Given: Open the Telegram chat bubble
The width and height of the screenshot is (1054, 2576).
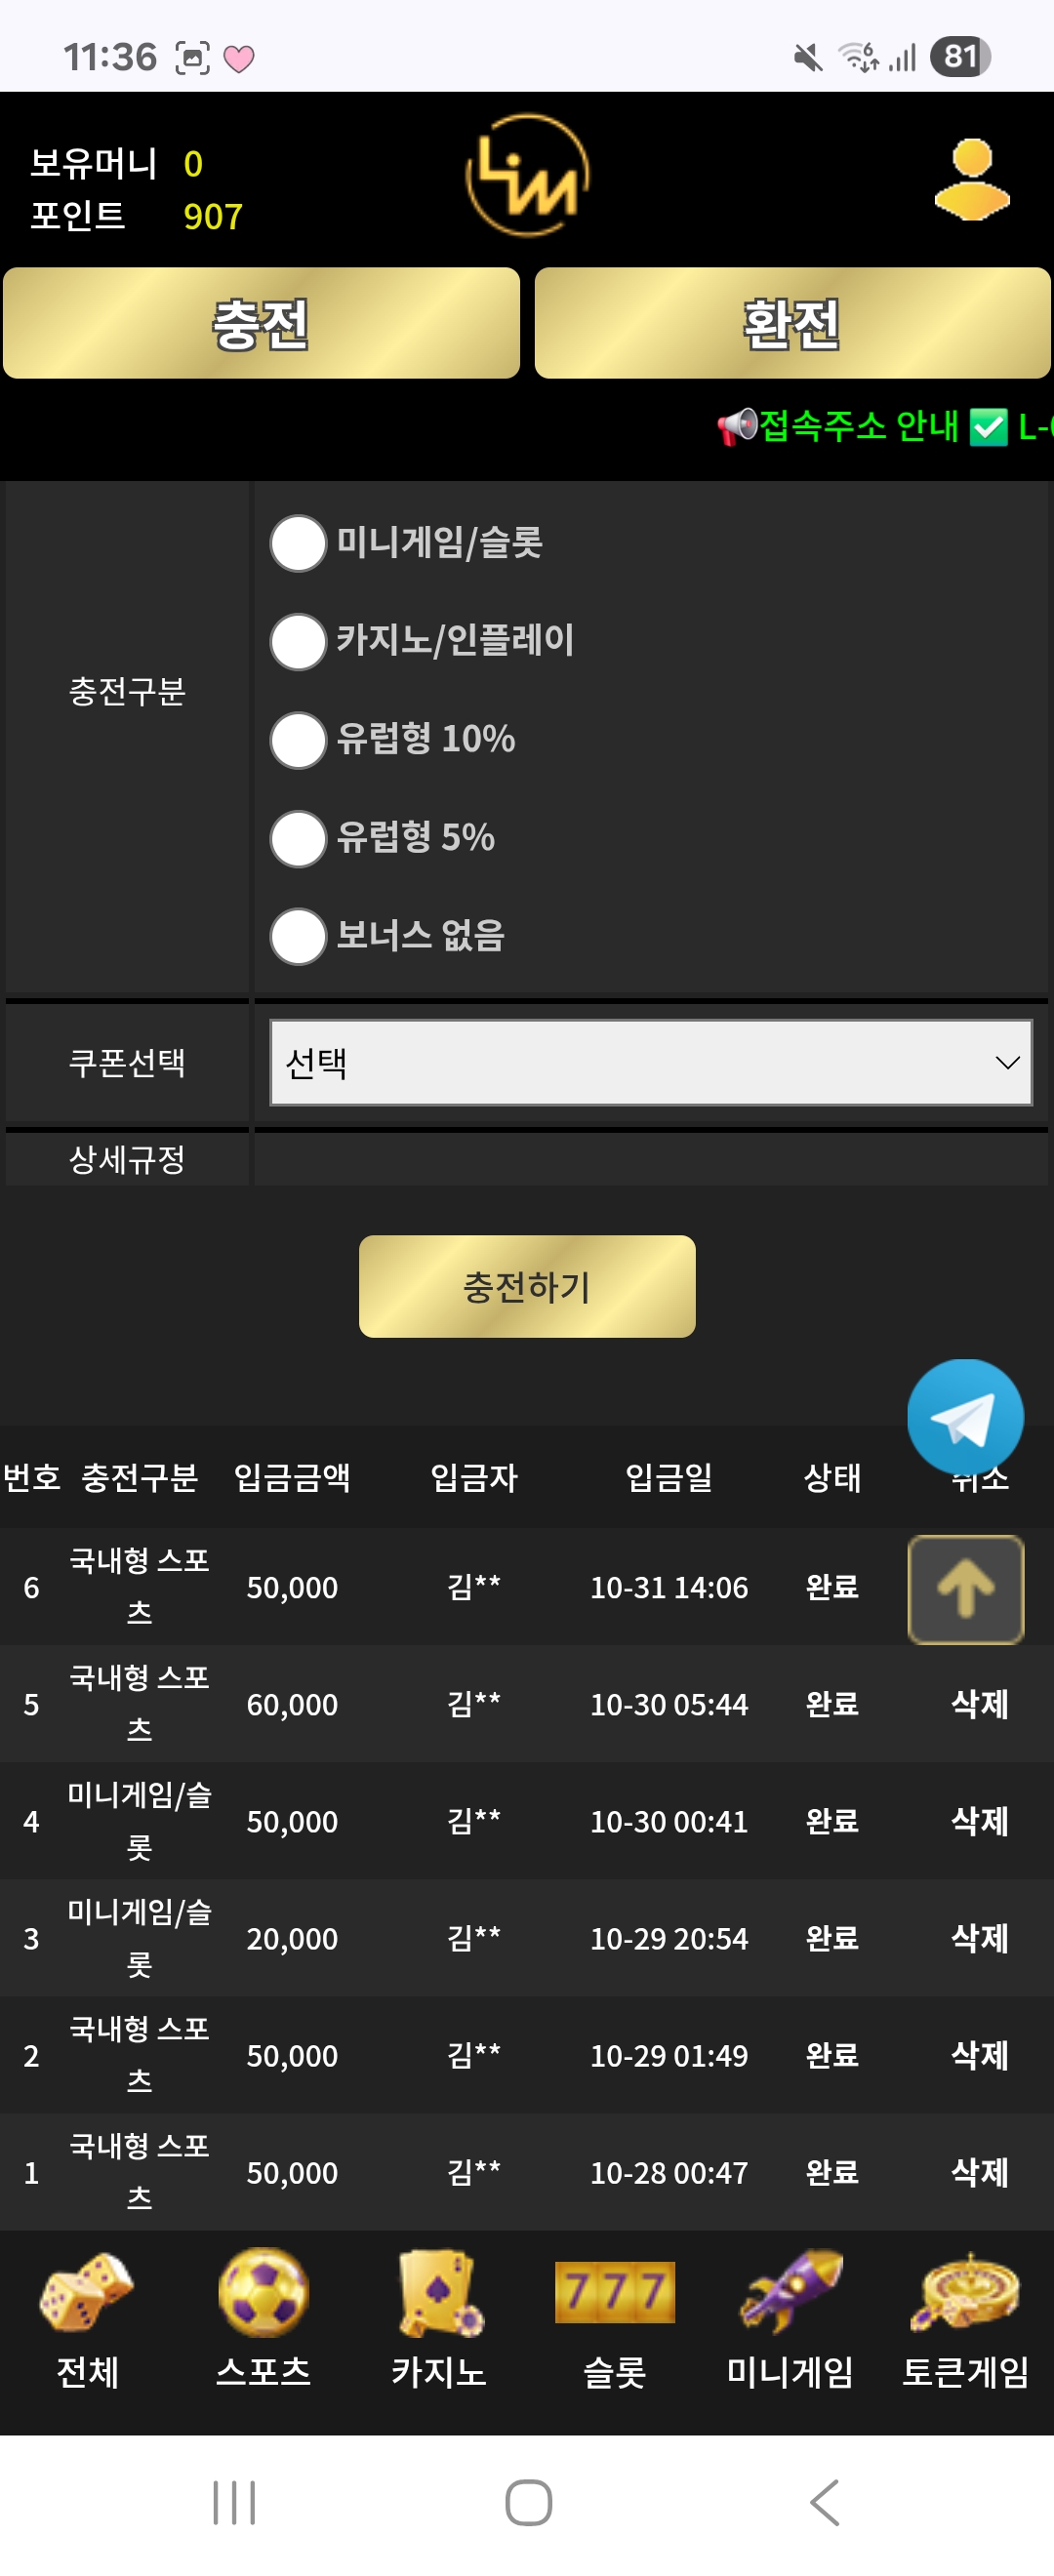Looking at the screenshot, I should point(964,1415).
